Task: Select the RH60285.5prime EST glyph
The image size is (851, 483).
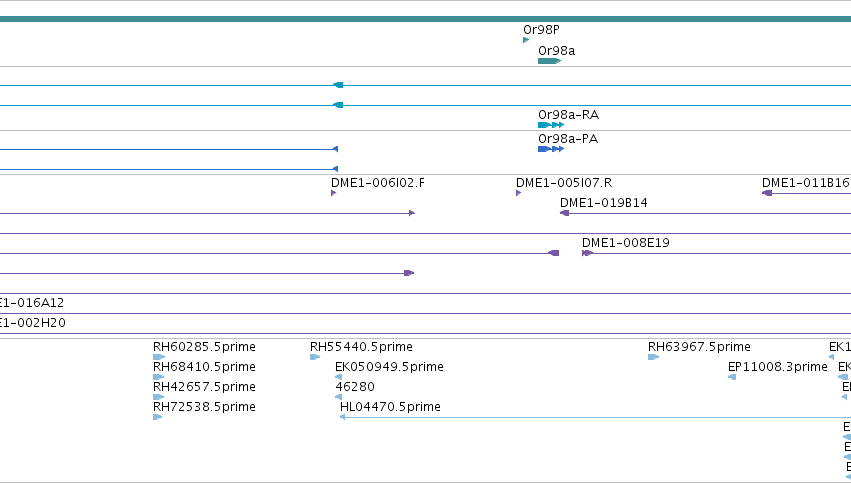Action: click(158, 357)
